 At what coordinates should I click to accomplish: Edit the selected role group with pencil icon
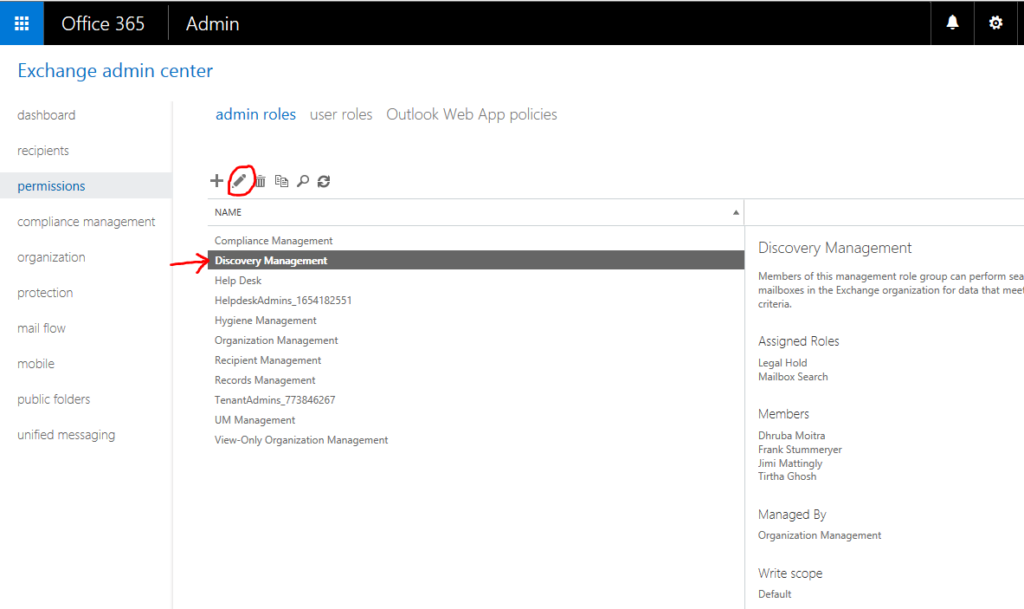pyautogui.click(x=240, y=181)
